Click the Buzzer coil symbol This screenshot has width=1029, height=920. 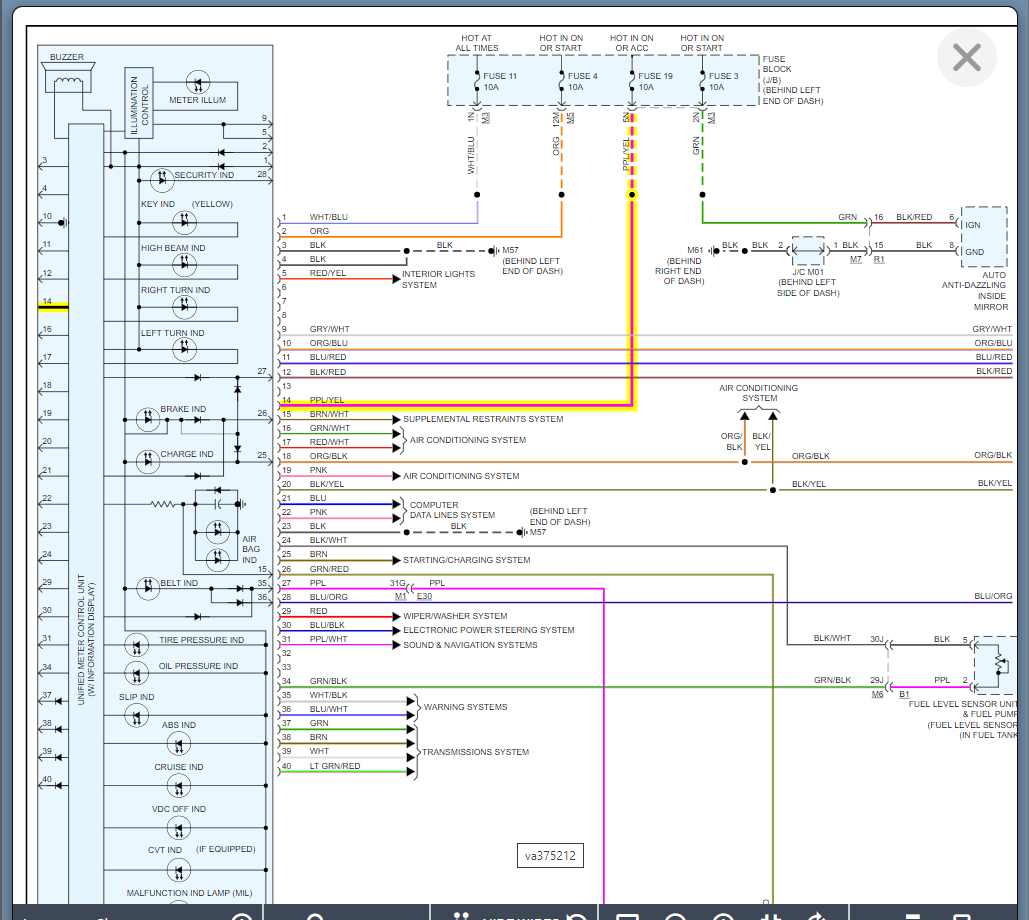[69, 83]
